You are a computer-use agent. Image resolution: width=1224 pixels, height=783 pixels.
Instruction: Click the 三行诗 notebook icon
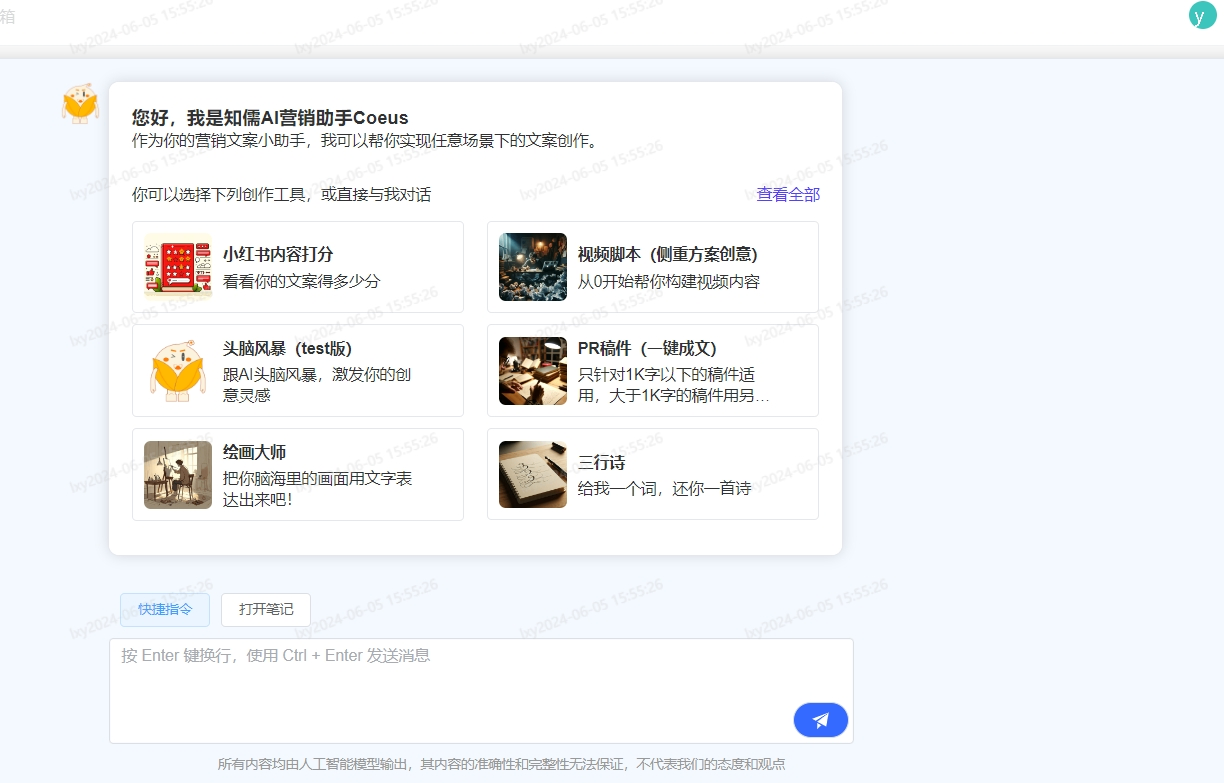pyautogui.click(x=533, y=475)
